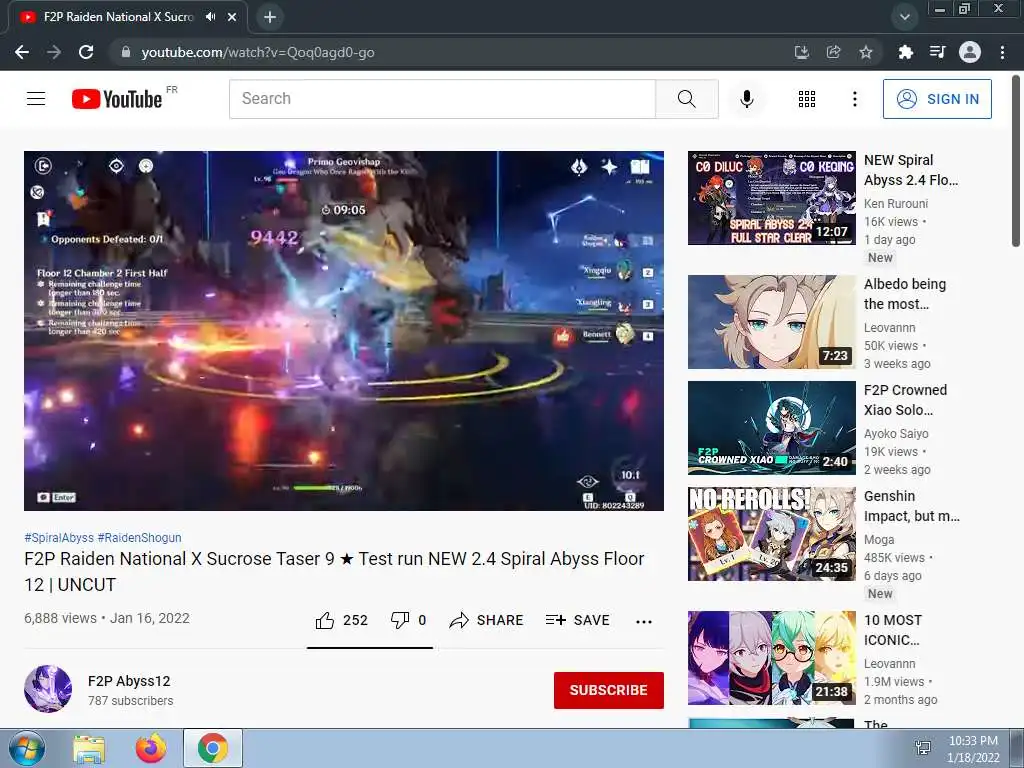This screenshot has width=1024, height=768.
Task: Like the video with thumbs up
Action: point(342,620)
